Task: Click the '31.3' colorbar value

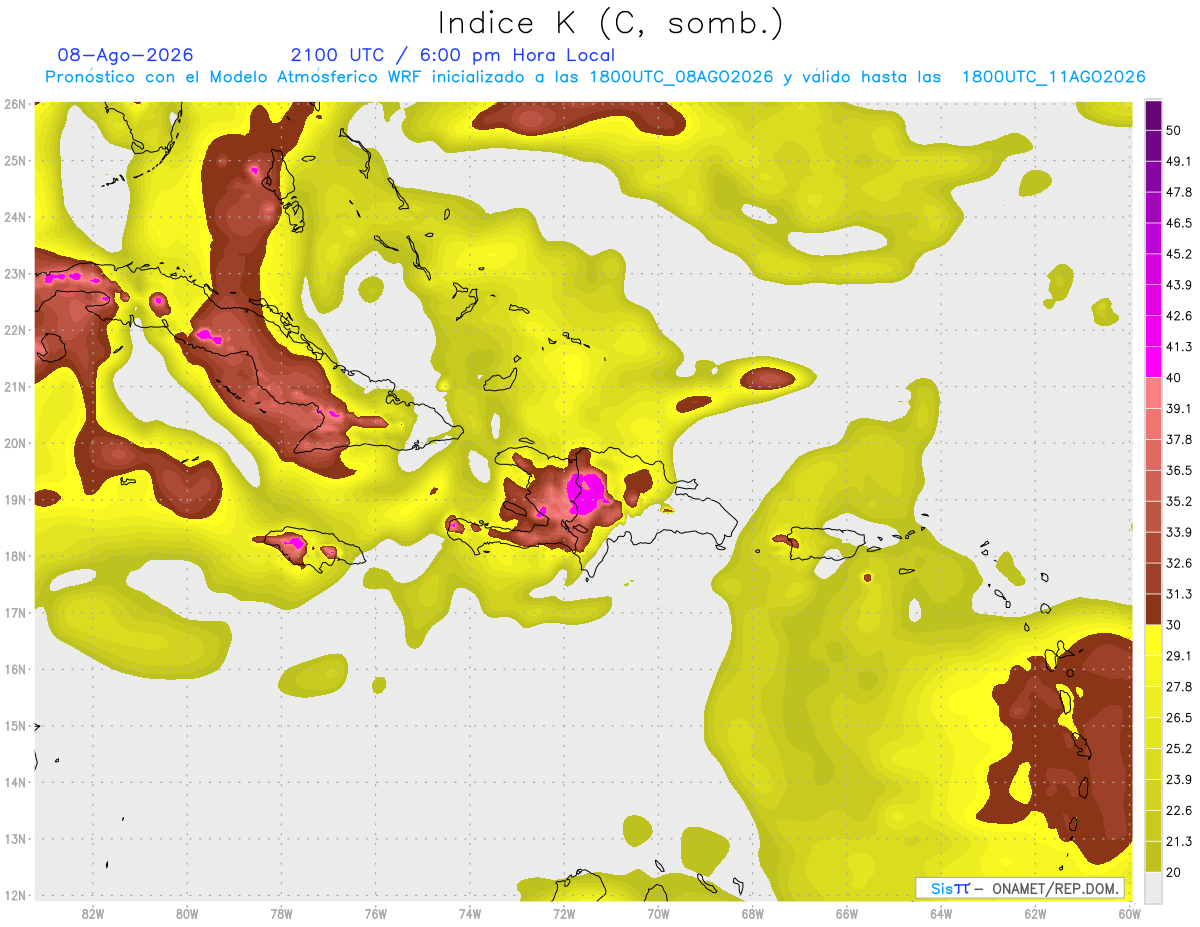Action: [x=1178, y=594]
